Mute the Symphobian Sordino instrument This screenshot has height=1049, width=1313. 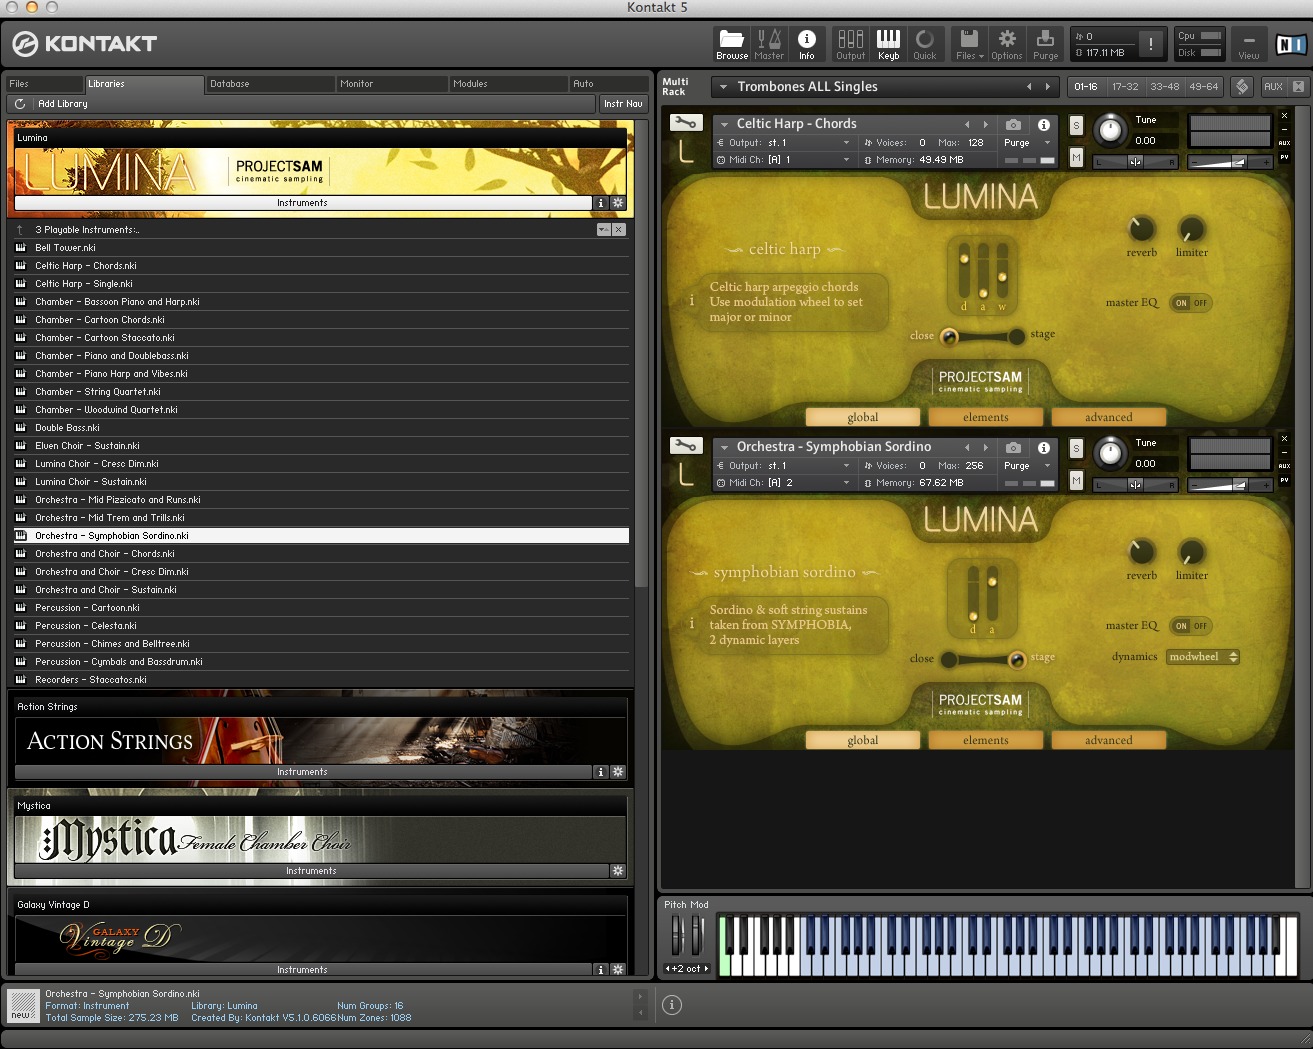click(1076, 480)
